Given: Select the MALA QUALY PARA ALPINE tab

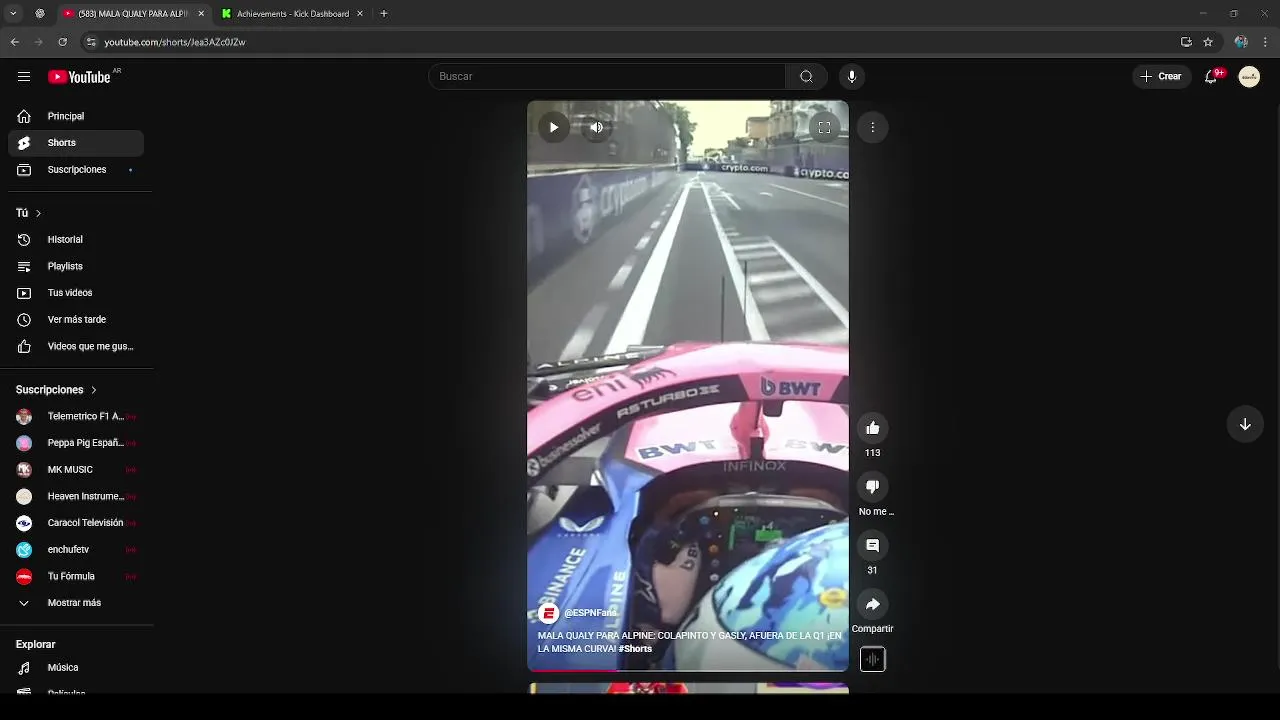Looking at the screenshot, I should (134, 14).
